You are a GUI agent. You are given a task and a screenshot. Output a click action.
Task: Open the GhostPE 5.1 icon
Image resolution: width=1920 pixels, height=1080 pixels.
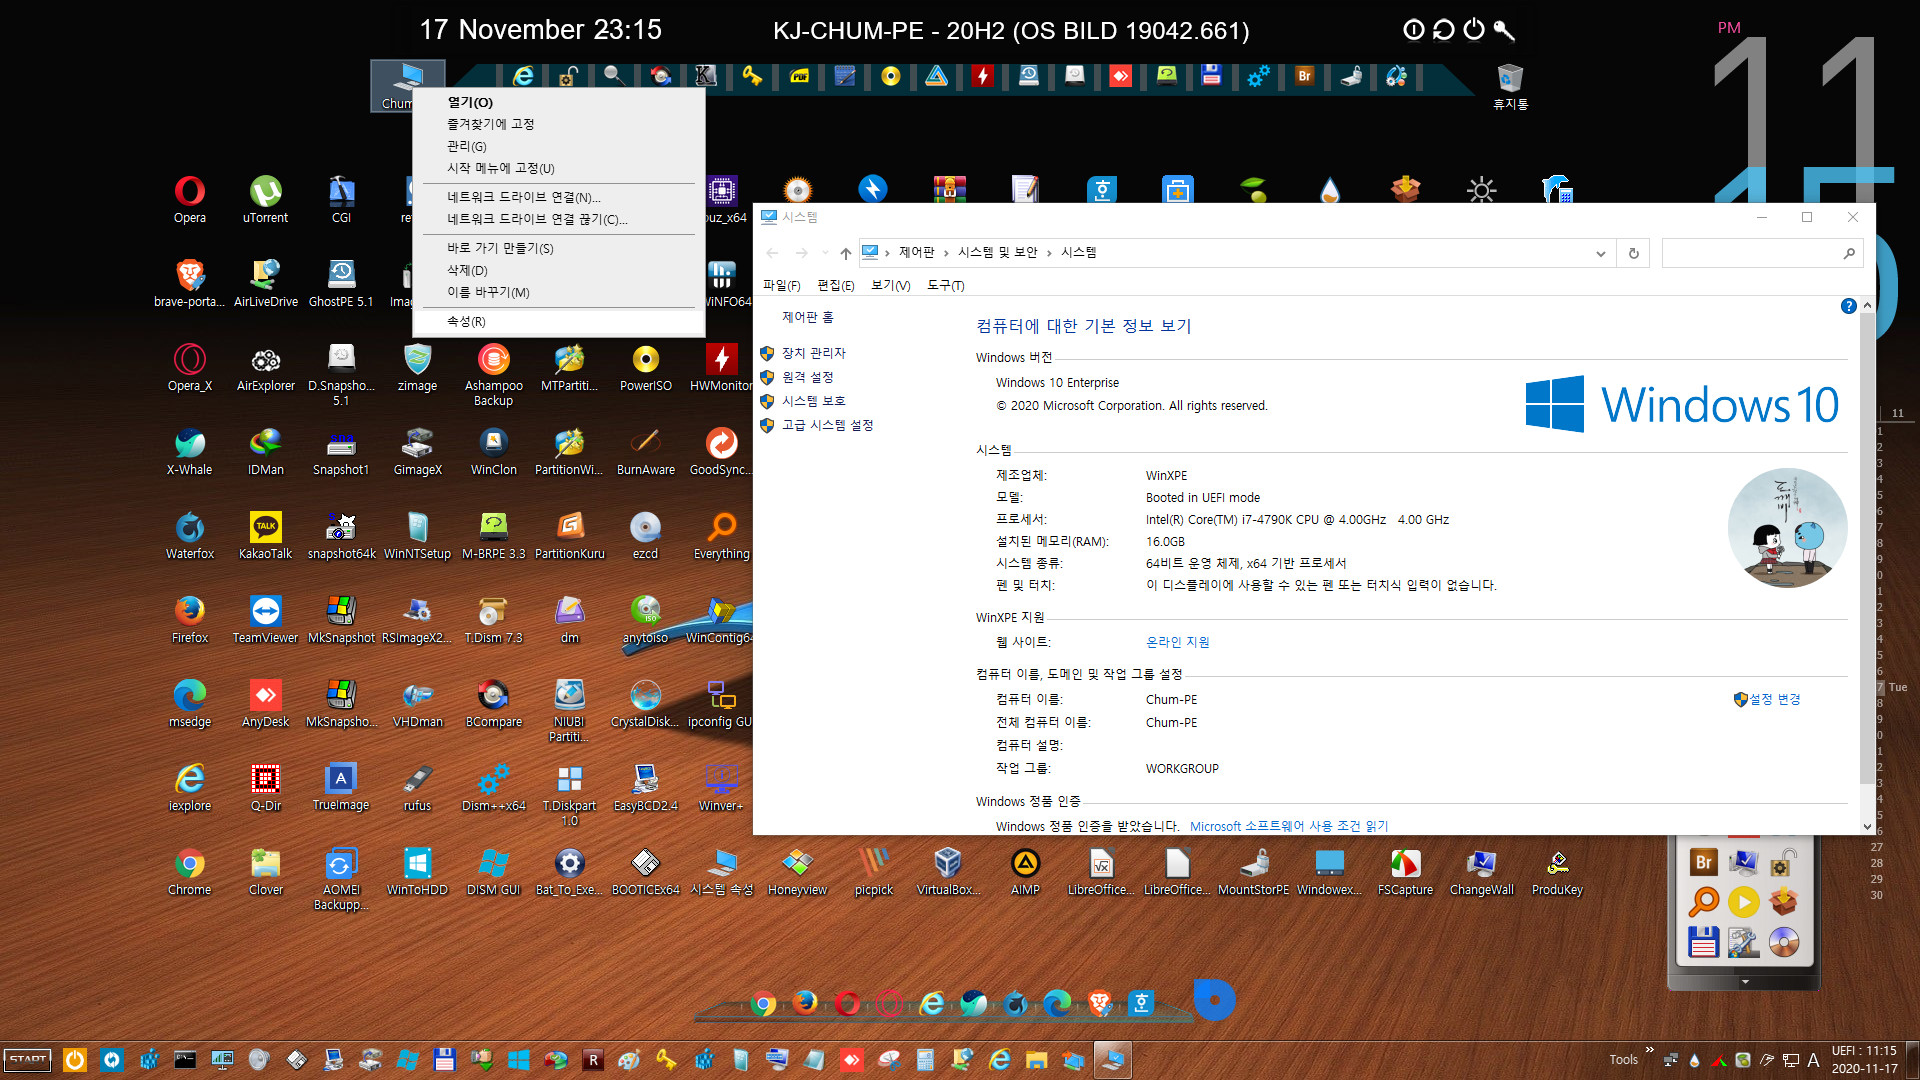[341, 283]
